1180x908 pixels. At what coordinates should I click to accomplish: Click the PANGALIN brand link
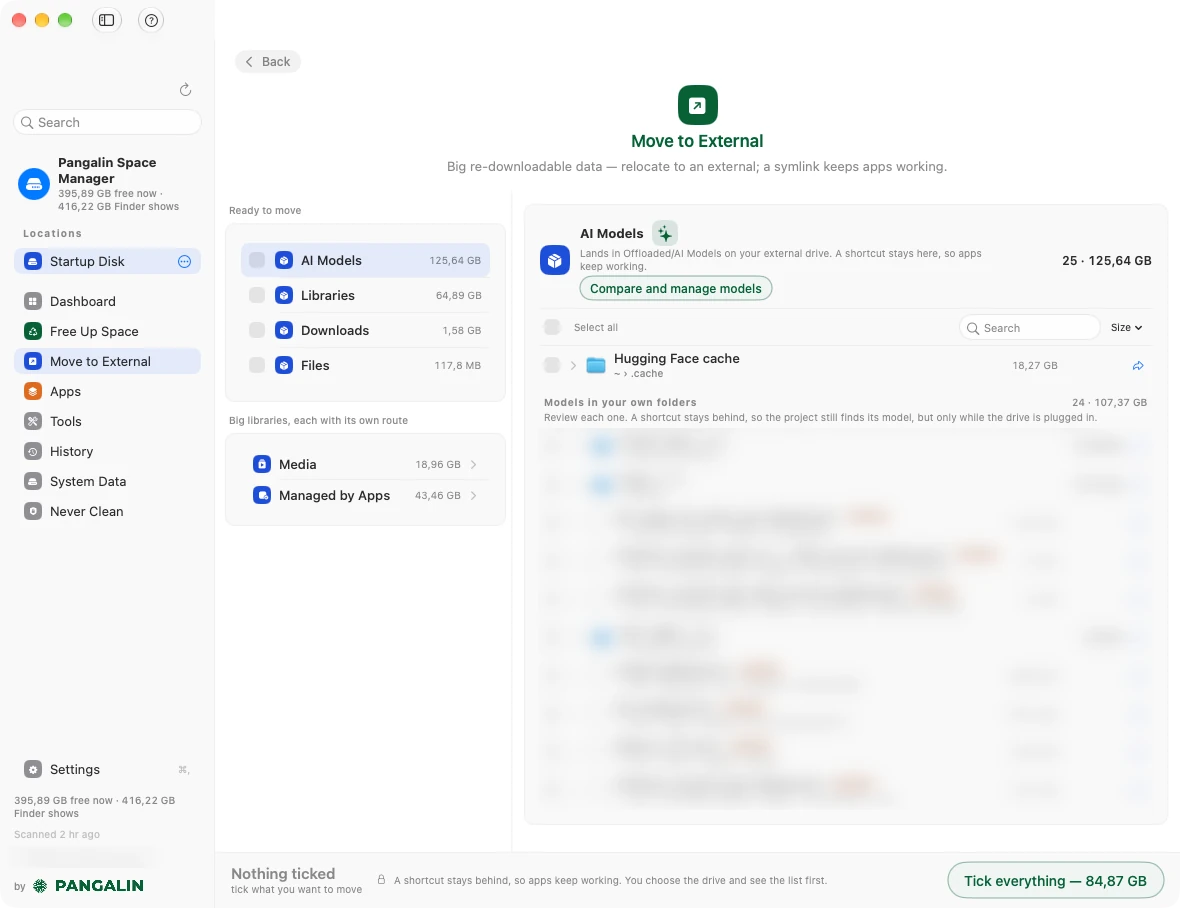tap(89, 886)
